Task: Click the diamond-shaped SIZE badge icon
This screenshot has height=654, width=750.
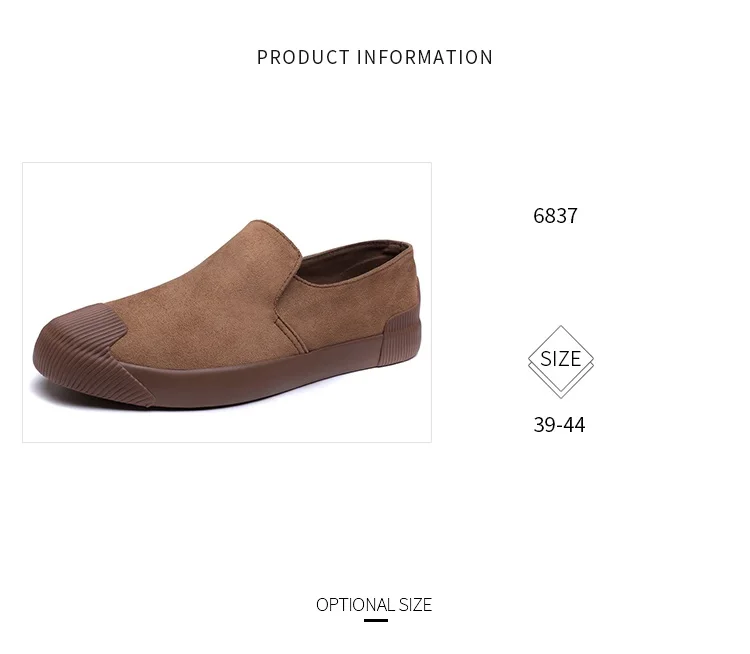Action: (x=561, y=362)
